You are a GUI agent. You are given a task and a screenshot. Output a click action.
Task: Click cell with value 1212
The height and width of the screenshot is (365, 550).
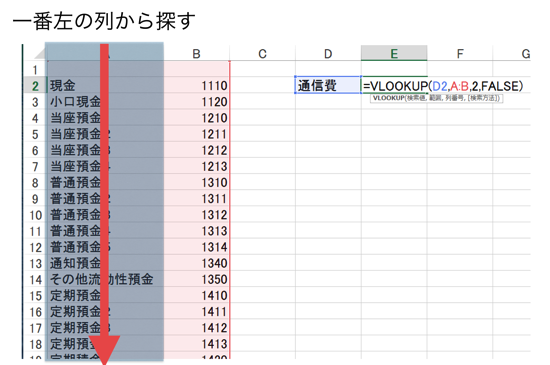coord(196,150)
